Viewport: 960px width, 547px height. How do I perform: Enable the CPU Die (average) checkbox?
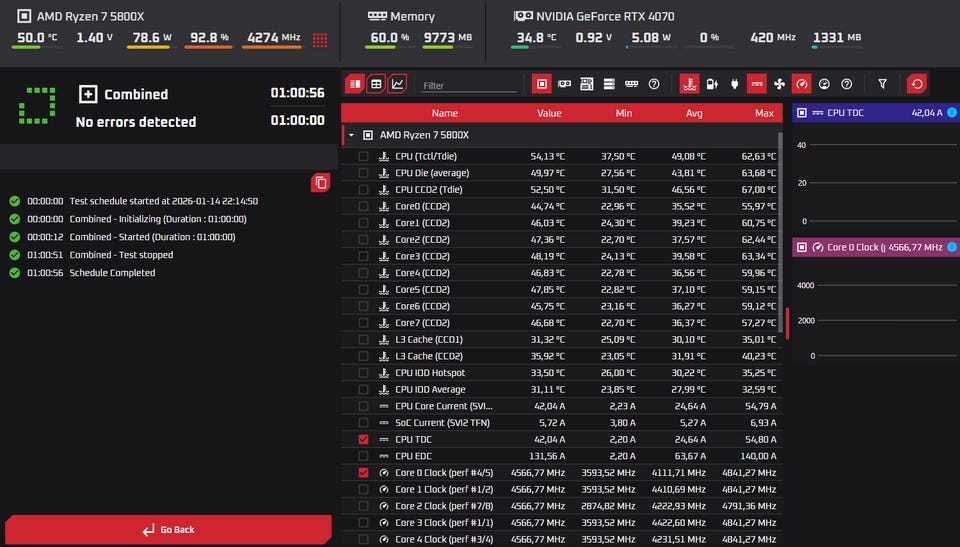(363, 173)
